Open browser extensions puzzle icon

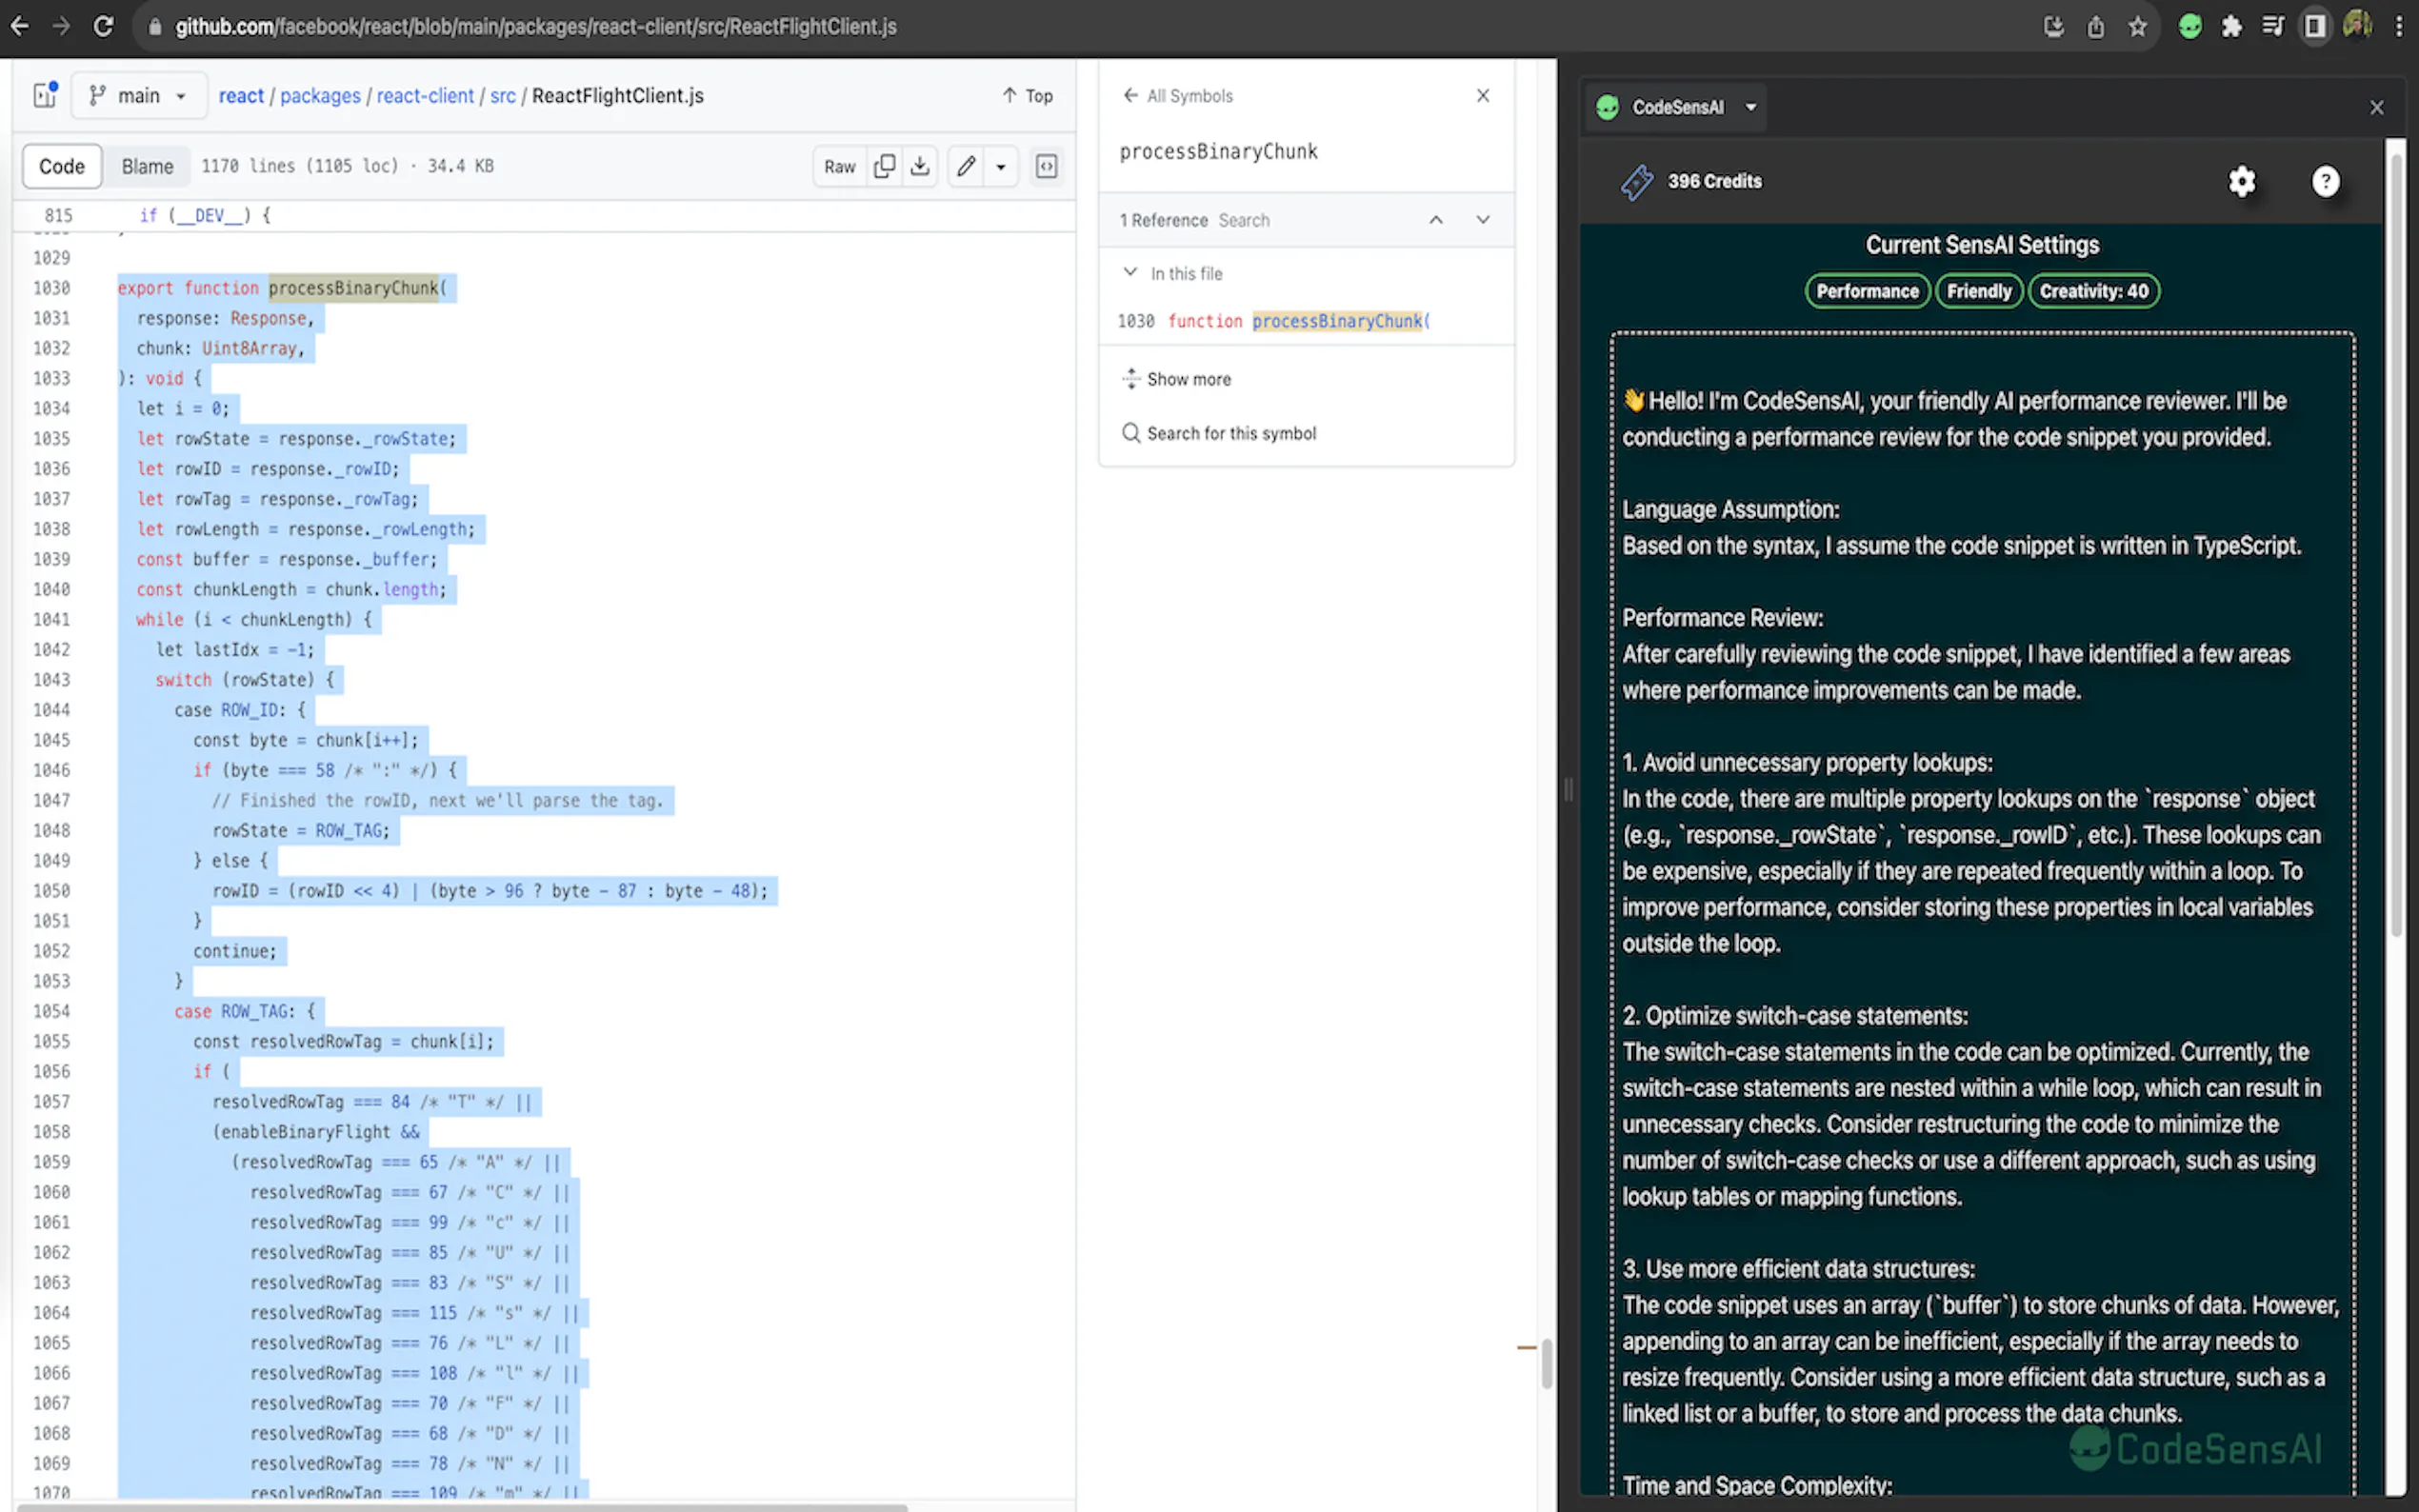pos(2231,27)
